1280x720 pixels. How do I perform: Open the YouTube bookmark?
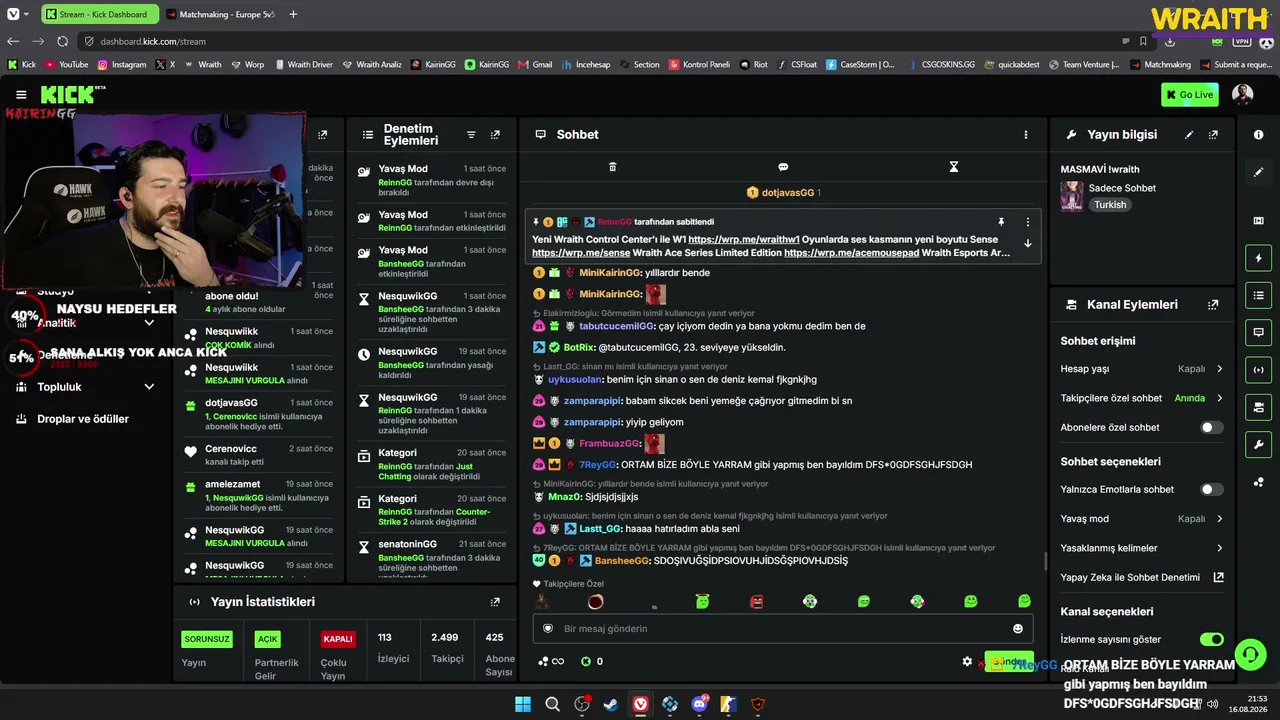[66, 64]
